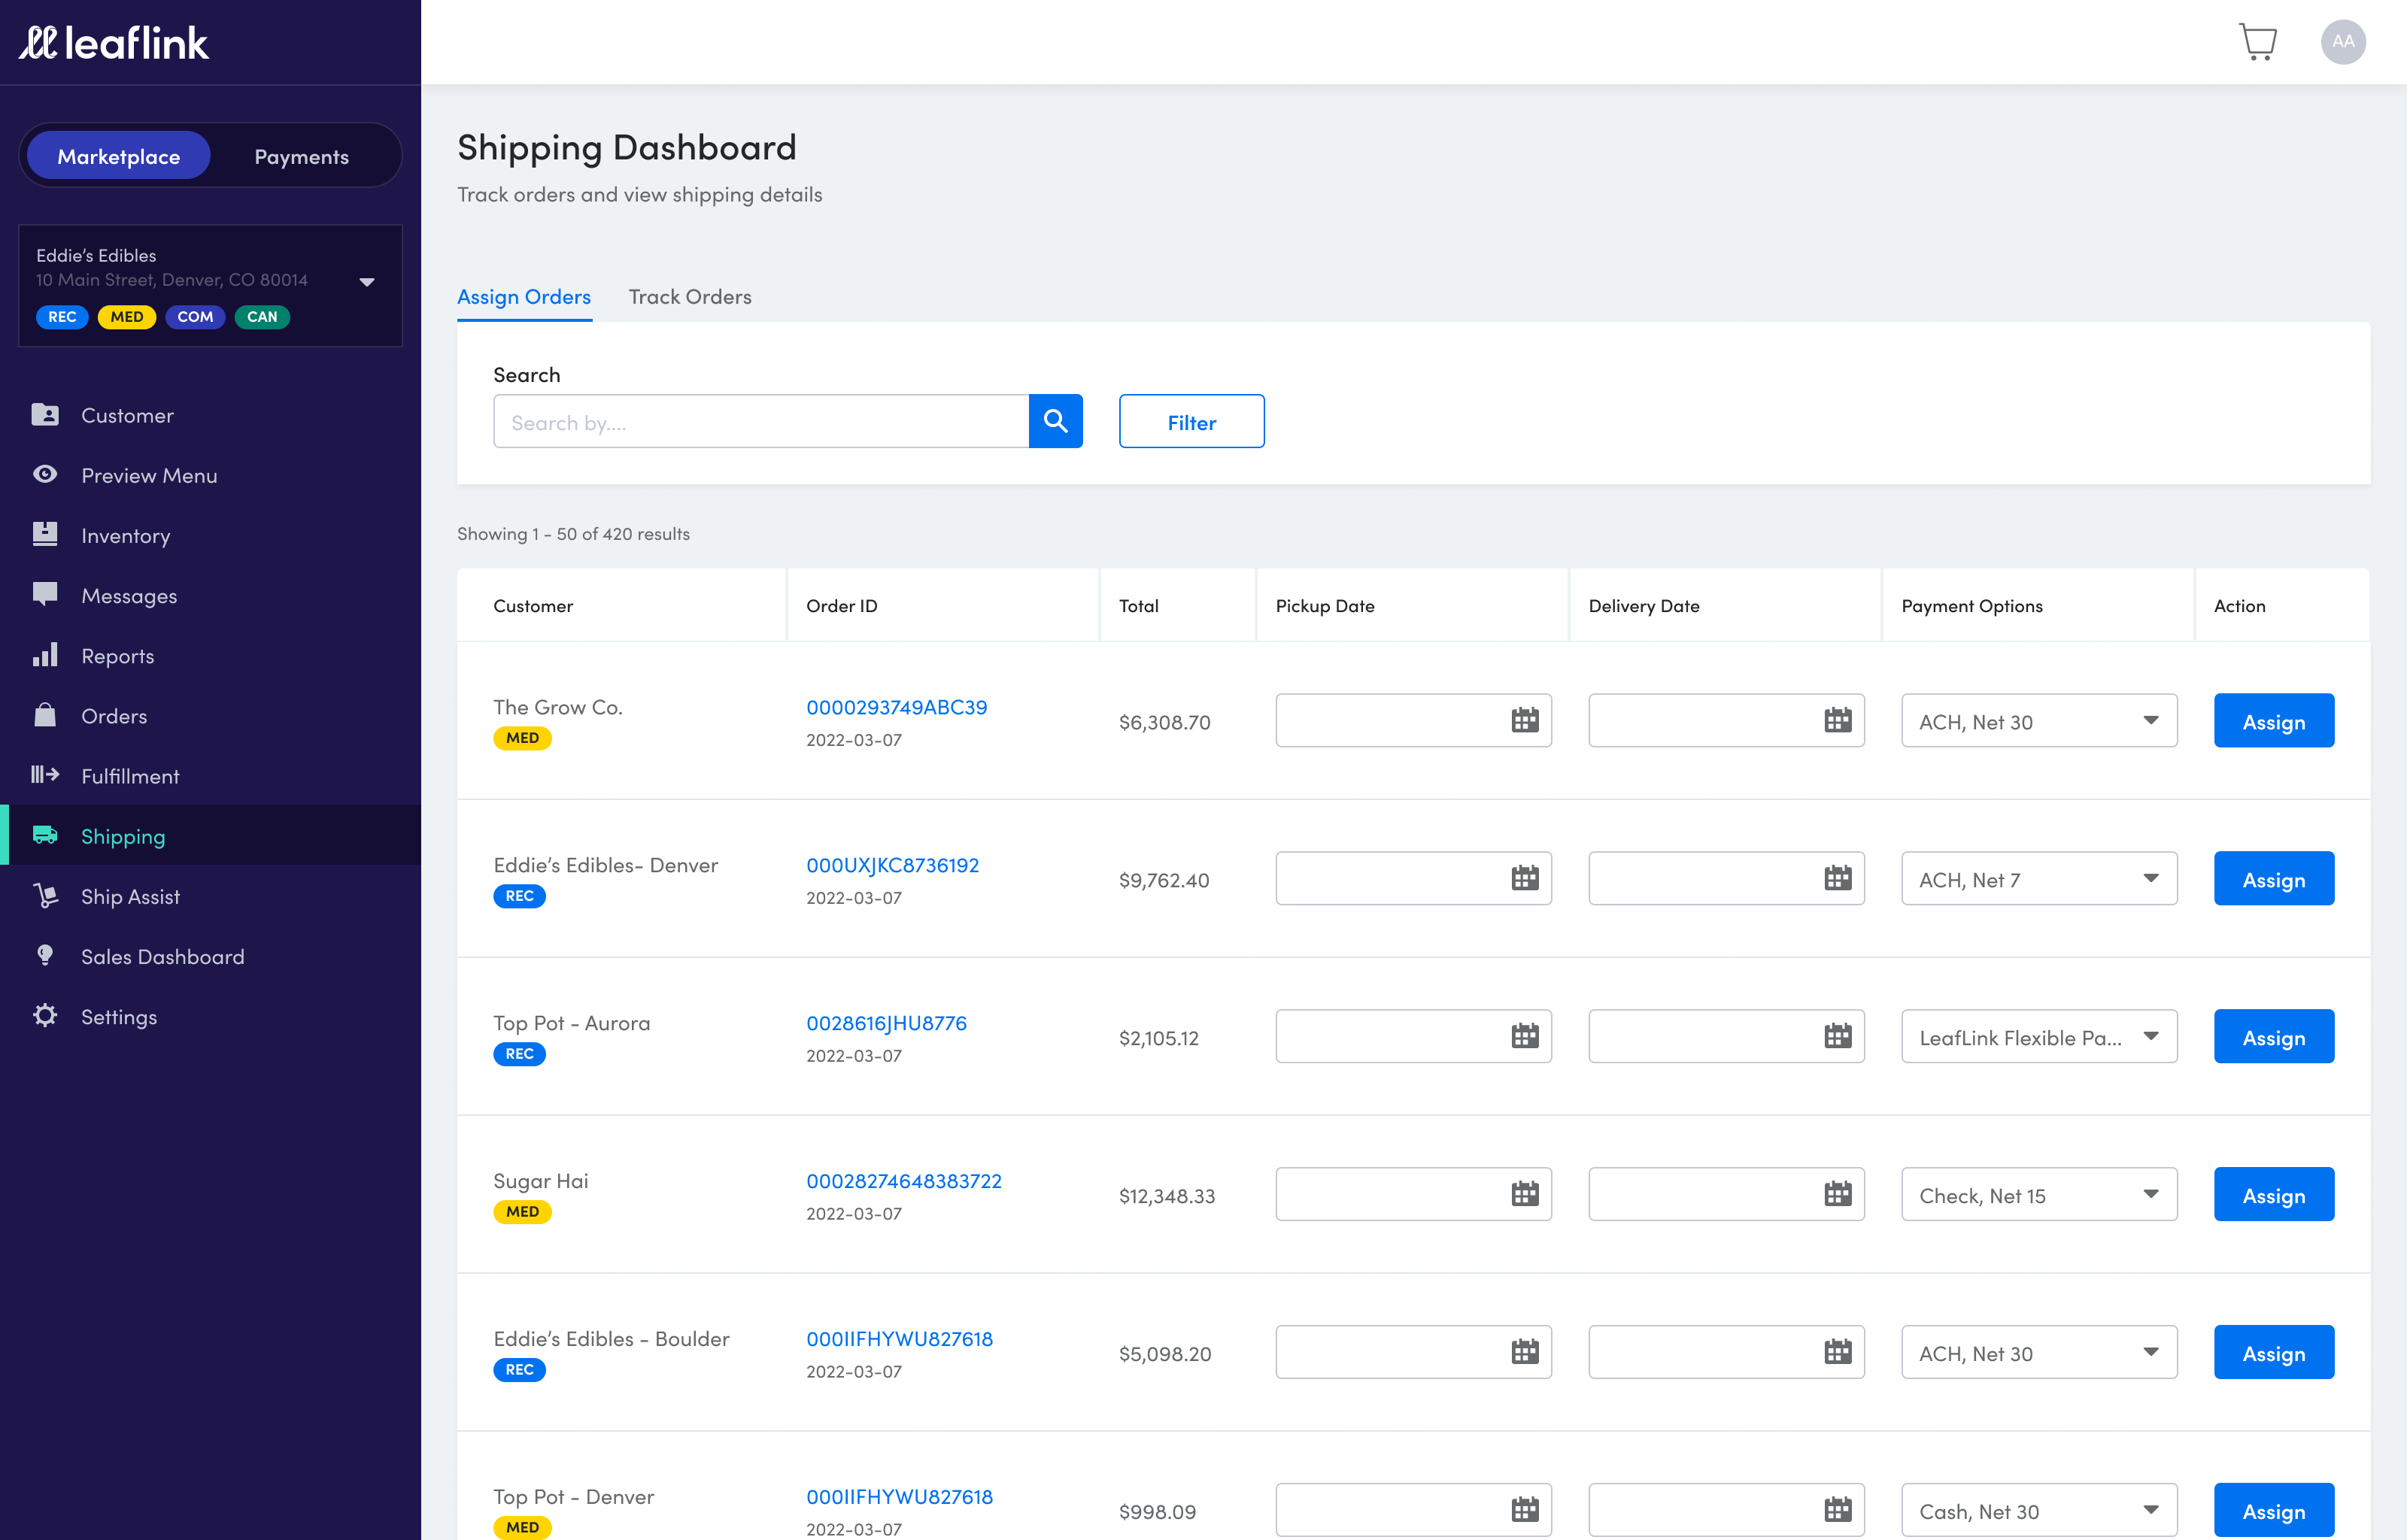This screenshot has width=2407, height=1540.
Task: Open order link 0000293749ABC39
Action: point(896,707)
